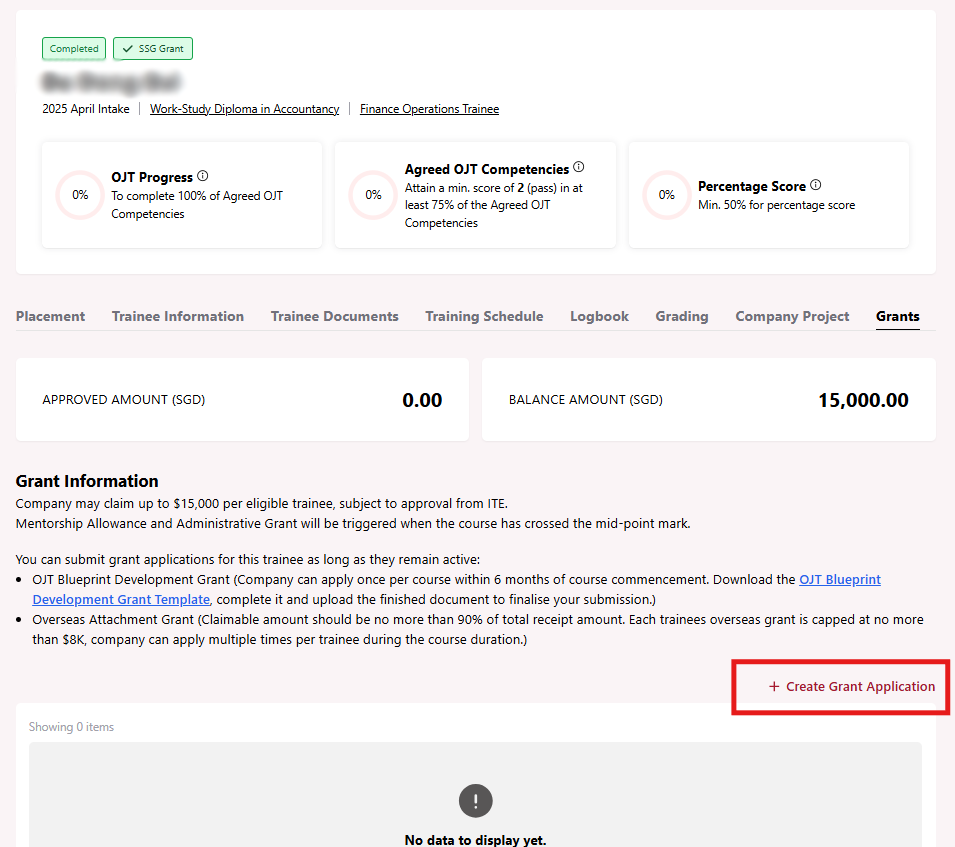Click the Agreed OJT Competencies info icon
This screenshot has width=955, height=847.
pyautogui.click(x=578, y=168)
